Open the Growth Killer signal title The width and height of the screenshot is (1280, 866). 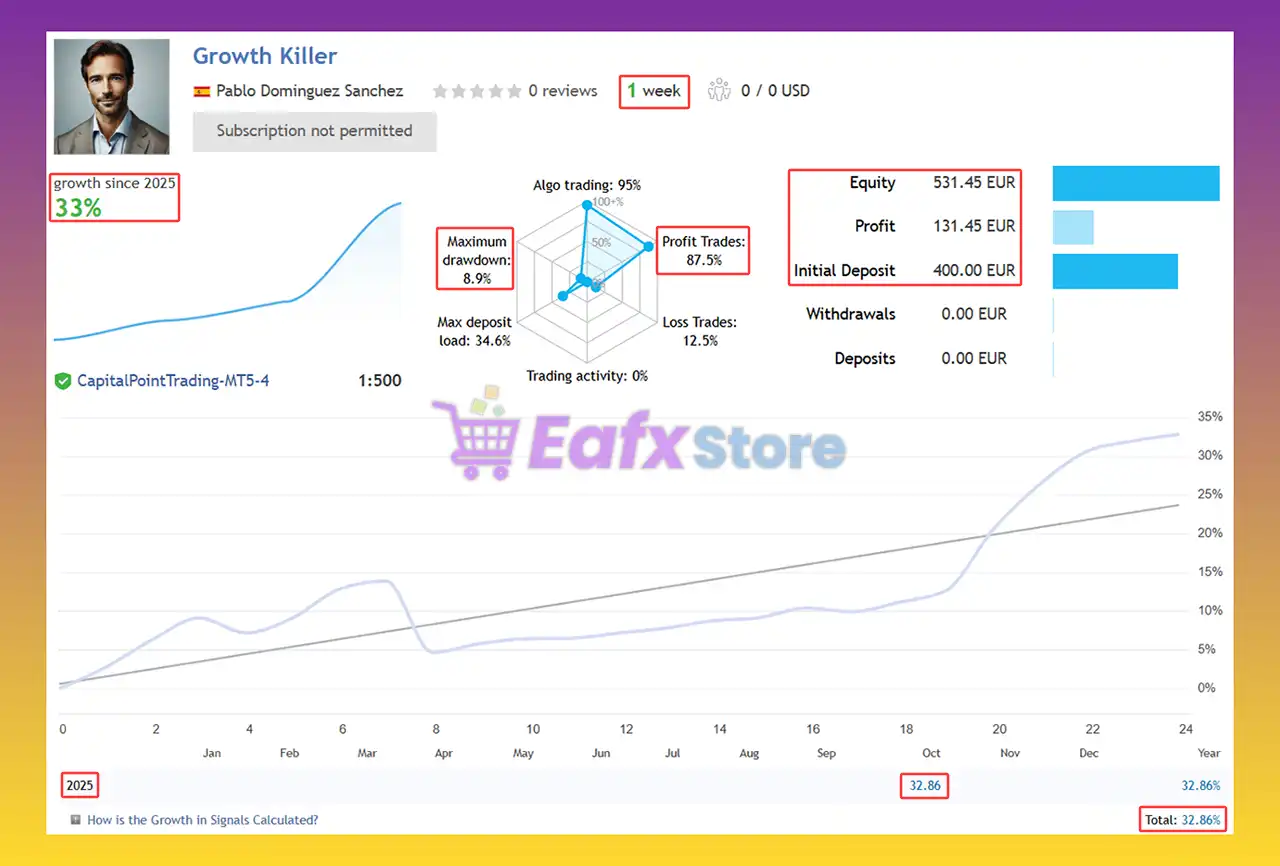tap(265, 56)
